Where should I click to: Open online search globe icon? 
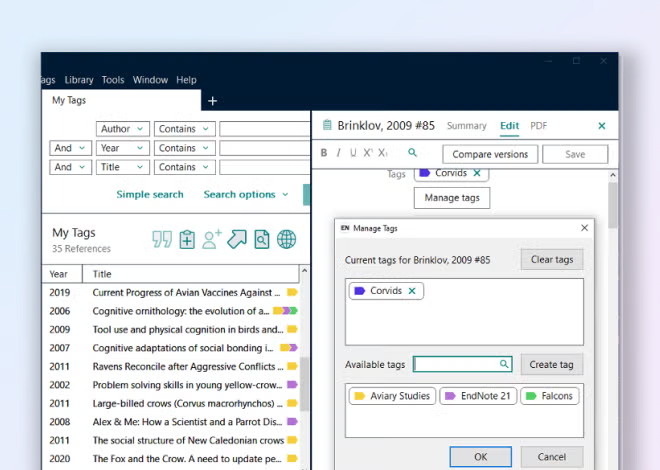pyautogui.click(x=286, y=239)
